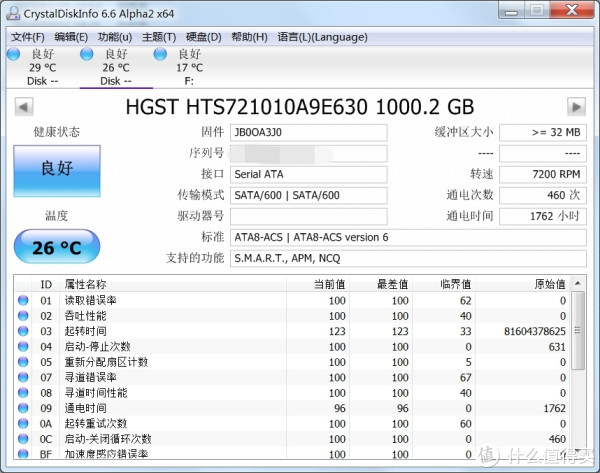Open the 编辑(E) menu
Viewport: 600px width, 473px height.
tap(73, 37)
